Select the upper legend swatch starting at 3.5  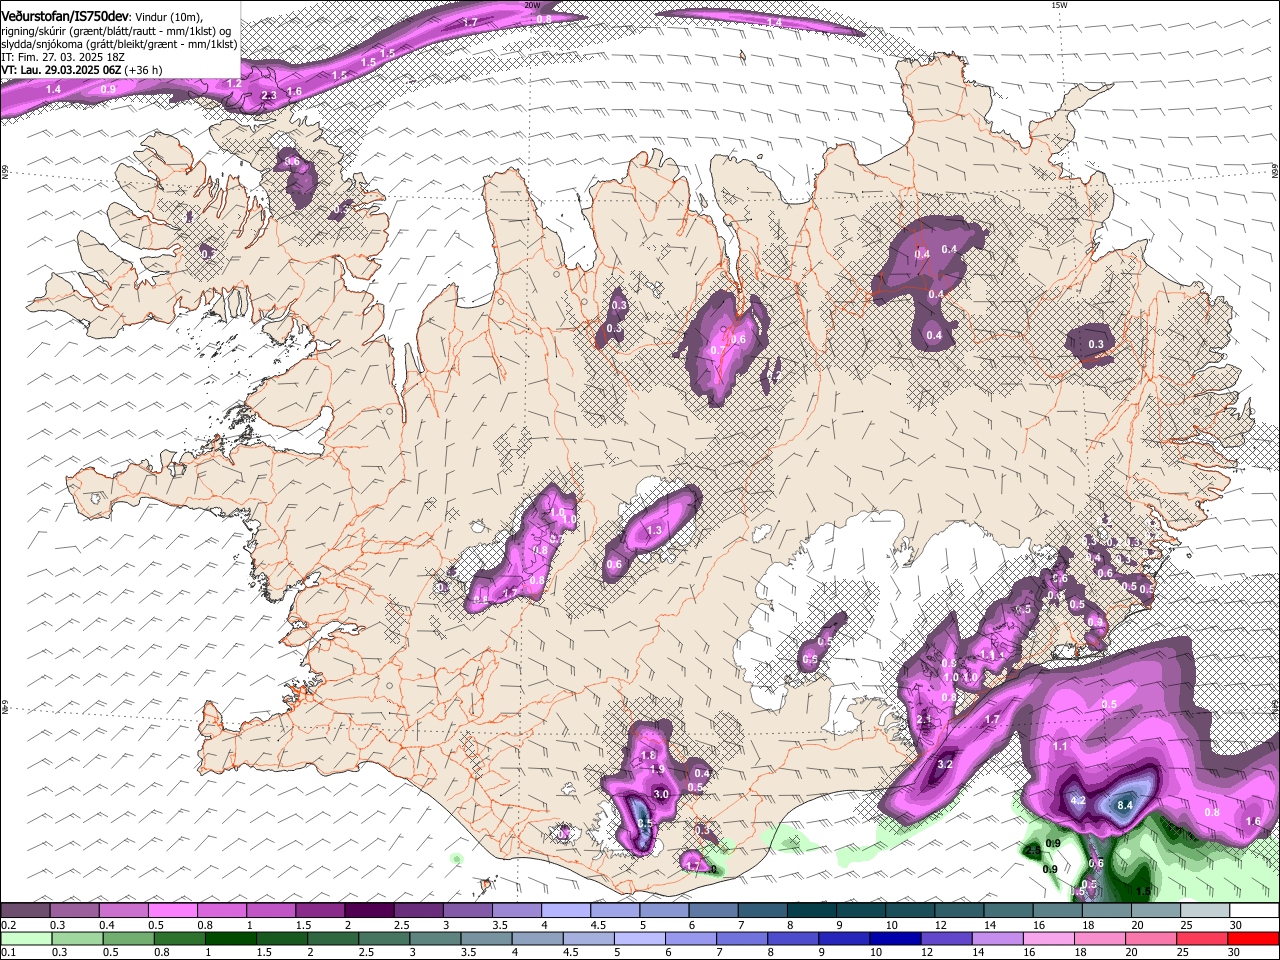pos(515,910)
